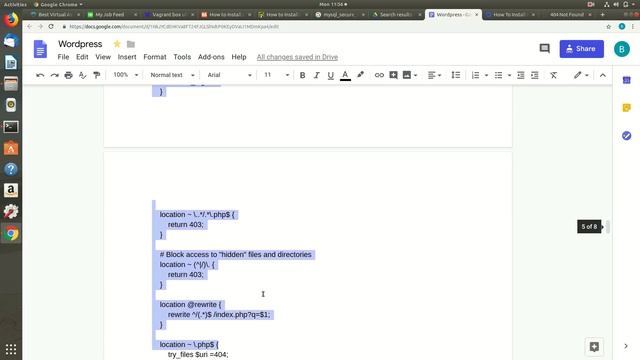Image resolution: width=640 pixels, height=360 pixels.
Task: Open the Edit menu
Action: (82, 57)
